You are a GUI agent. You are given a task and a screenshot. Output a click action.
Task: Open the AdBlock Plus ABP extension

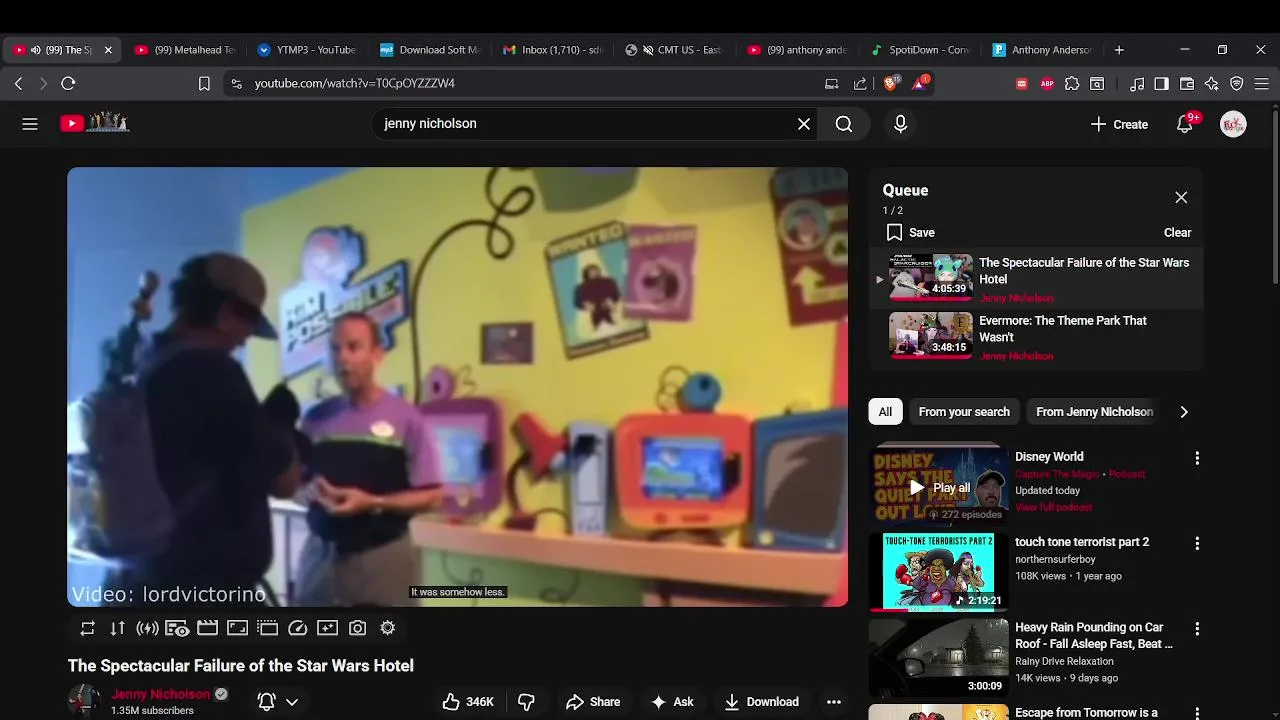tap(1047, 84)
